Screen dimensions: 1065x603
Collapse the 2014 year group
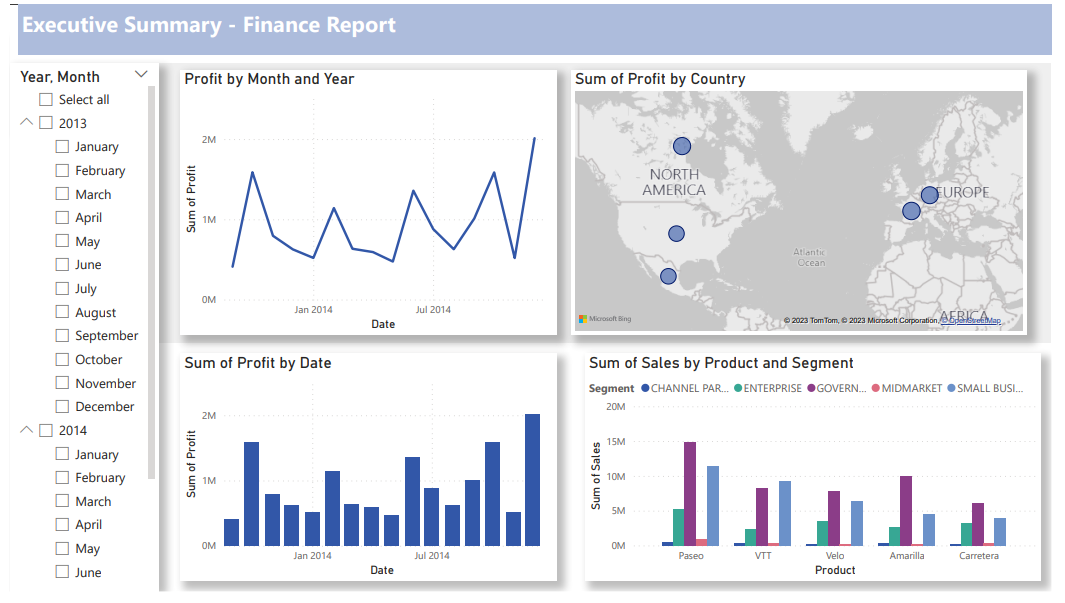(26, 430)
